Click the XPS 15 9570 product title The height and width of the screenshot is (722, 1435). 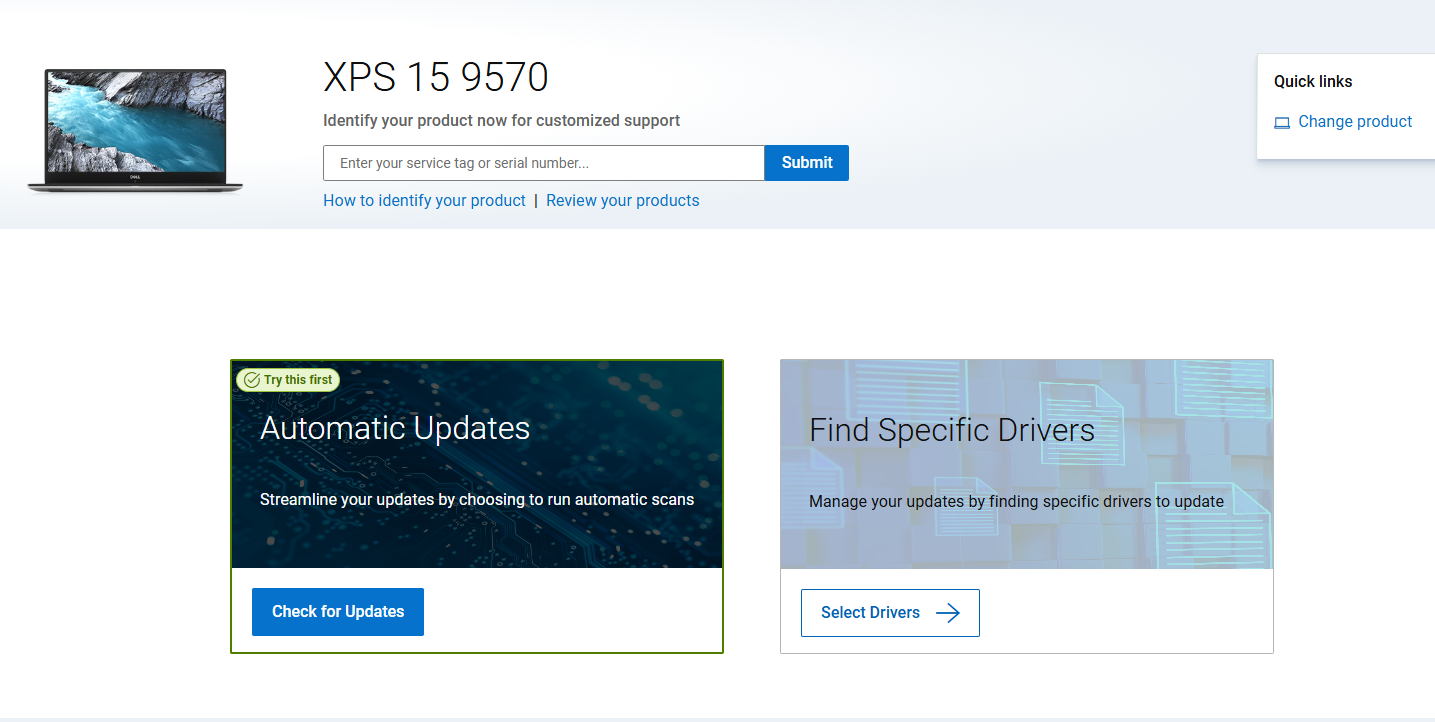pos(436,78)
